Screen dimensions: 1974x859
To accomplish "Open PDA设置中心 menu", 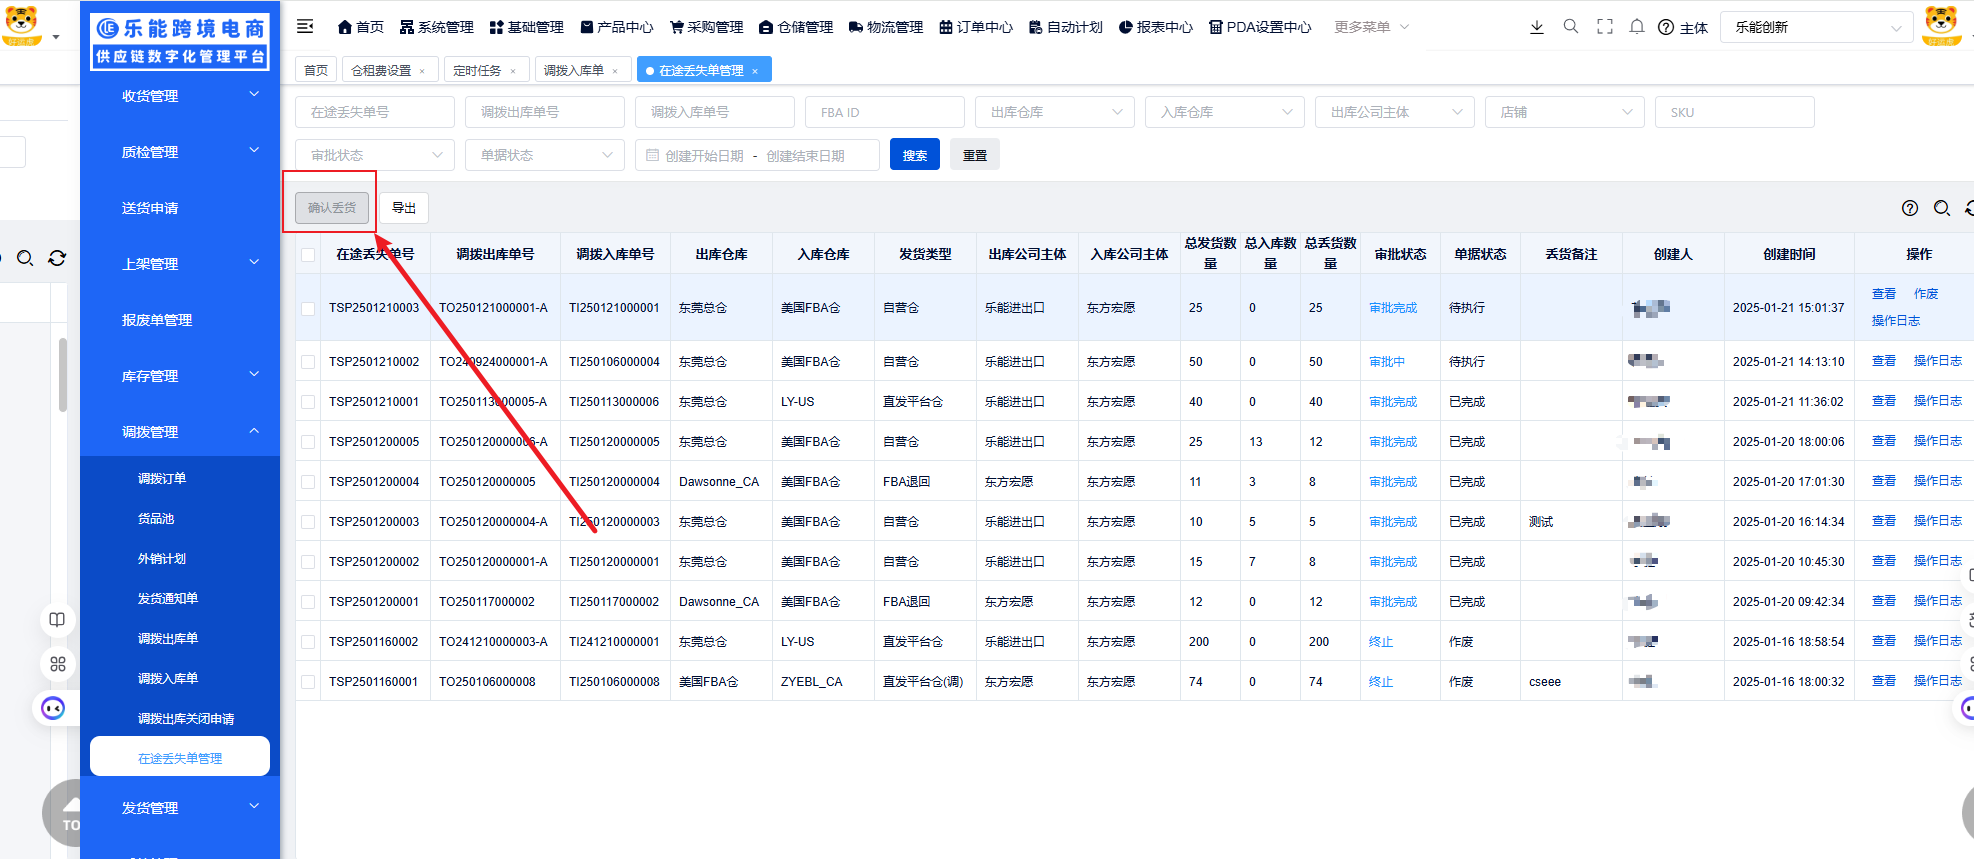I will click(x=1260, y=27).
